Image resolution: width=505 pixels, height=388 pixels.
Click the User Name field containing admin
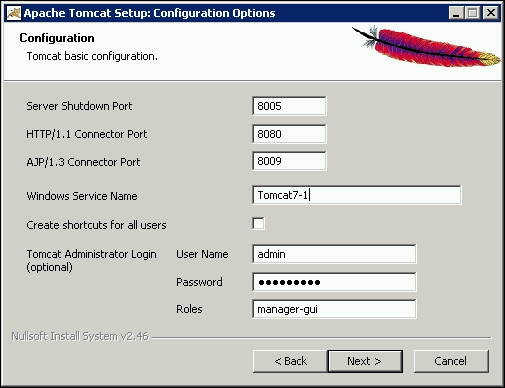[x=334, y=254]
